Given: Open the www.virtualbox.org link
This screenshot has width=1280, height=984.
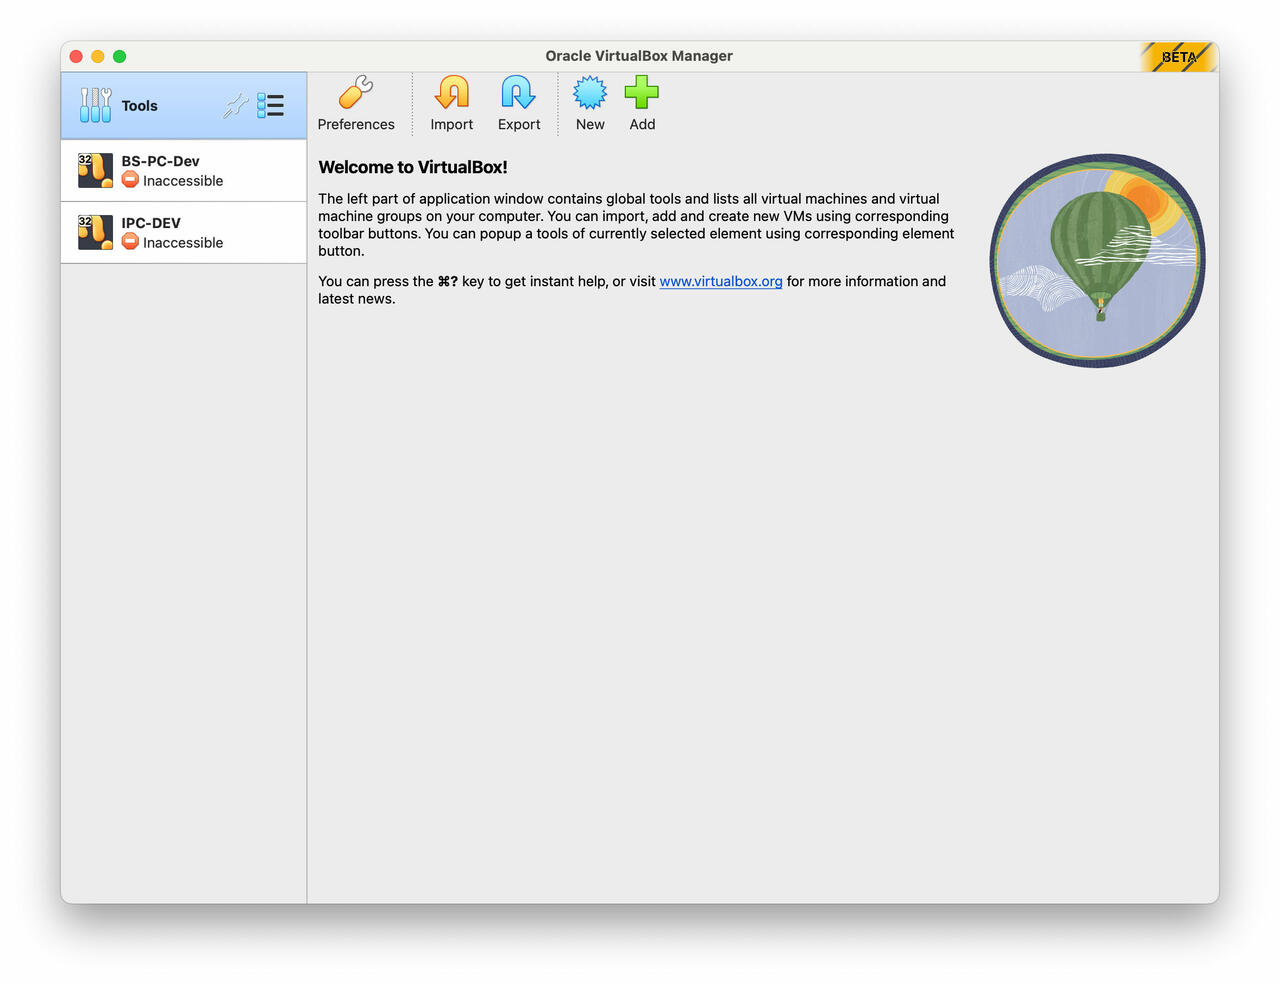Looking at the screenshot, I should point(721,282).
